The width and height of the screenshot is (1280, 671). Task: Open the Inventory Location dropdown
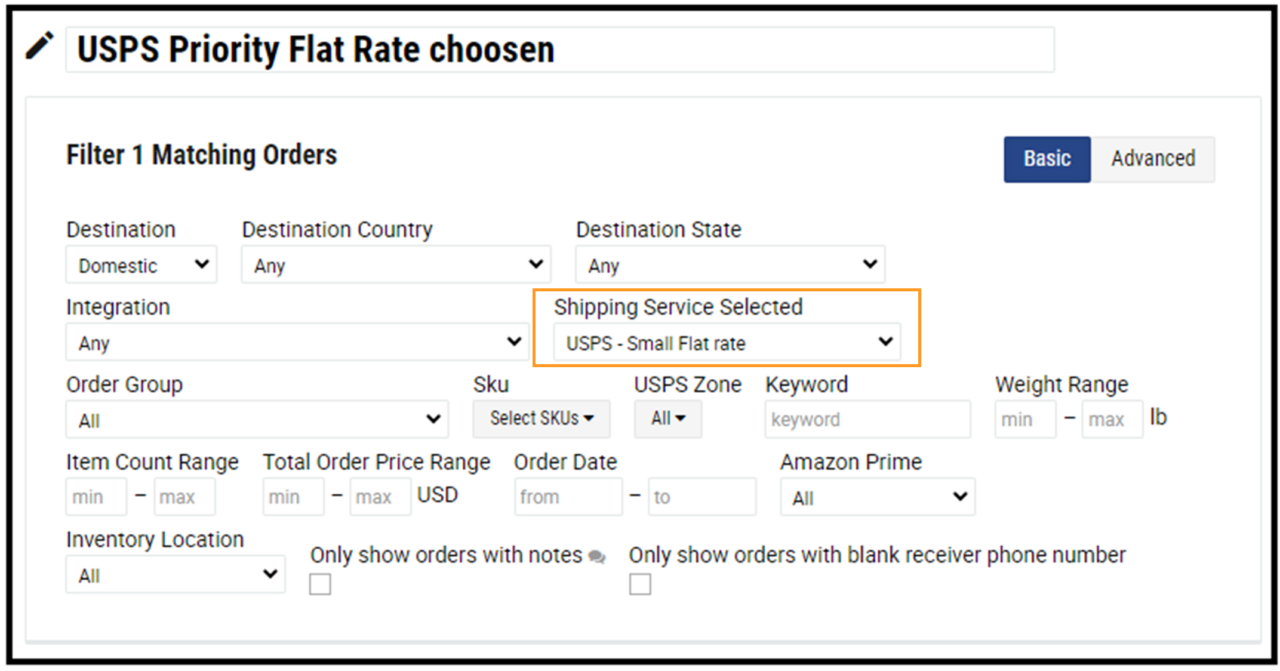174,574
